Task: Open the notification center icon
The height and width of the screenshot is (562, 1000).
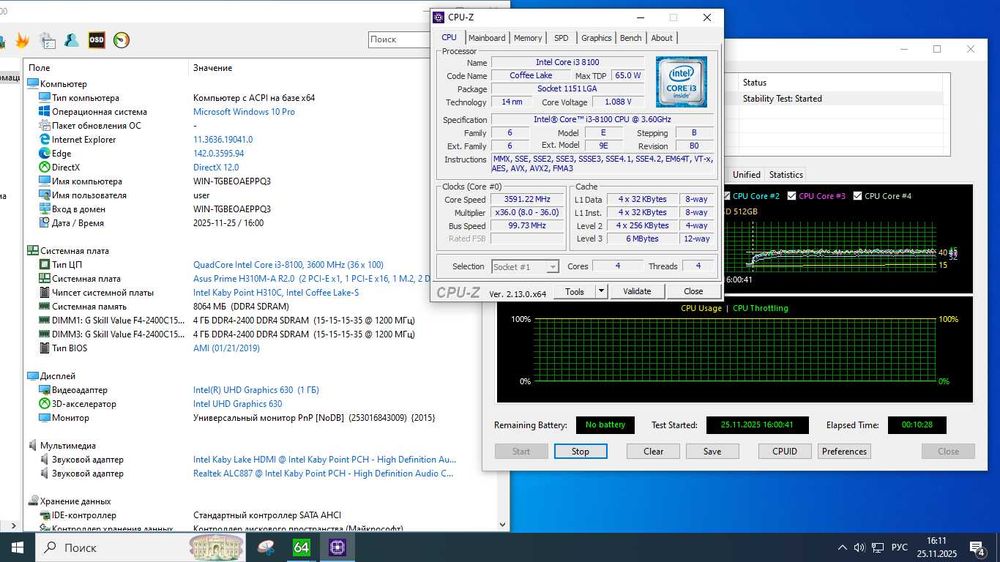Action: pyautogui.click(x=977, y=547)
